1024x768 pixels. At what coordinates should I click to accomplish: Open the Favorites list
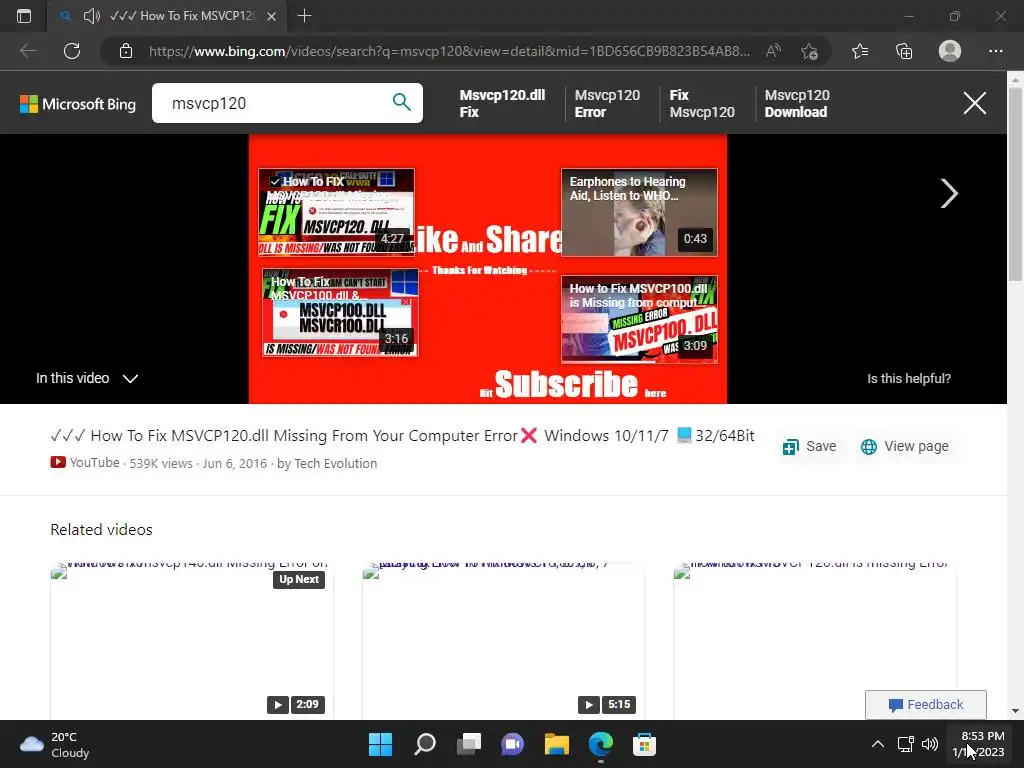coord(860,51)
